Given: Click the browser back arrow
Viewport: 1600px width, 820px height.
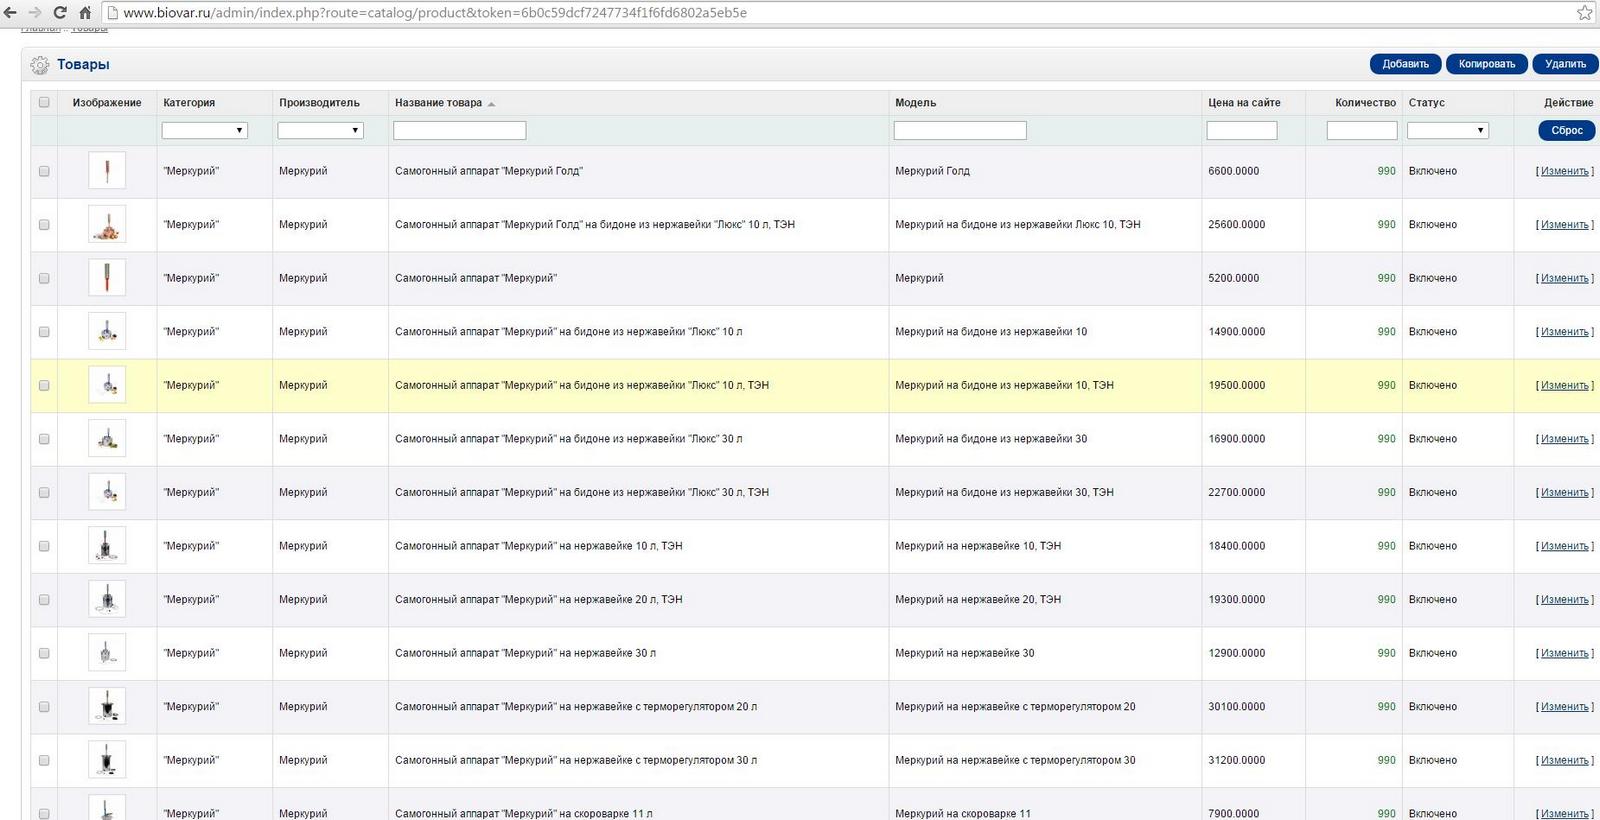Looking at the screenshot, I should click(x=10, y=13).
